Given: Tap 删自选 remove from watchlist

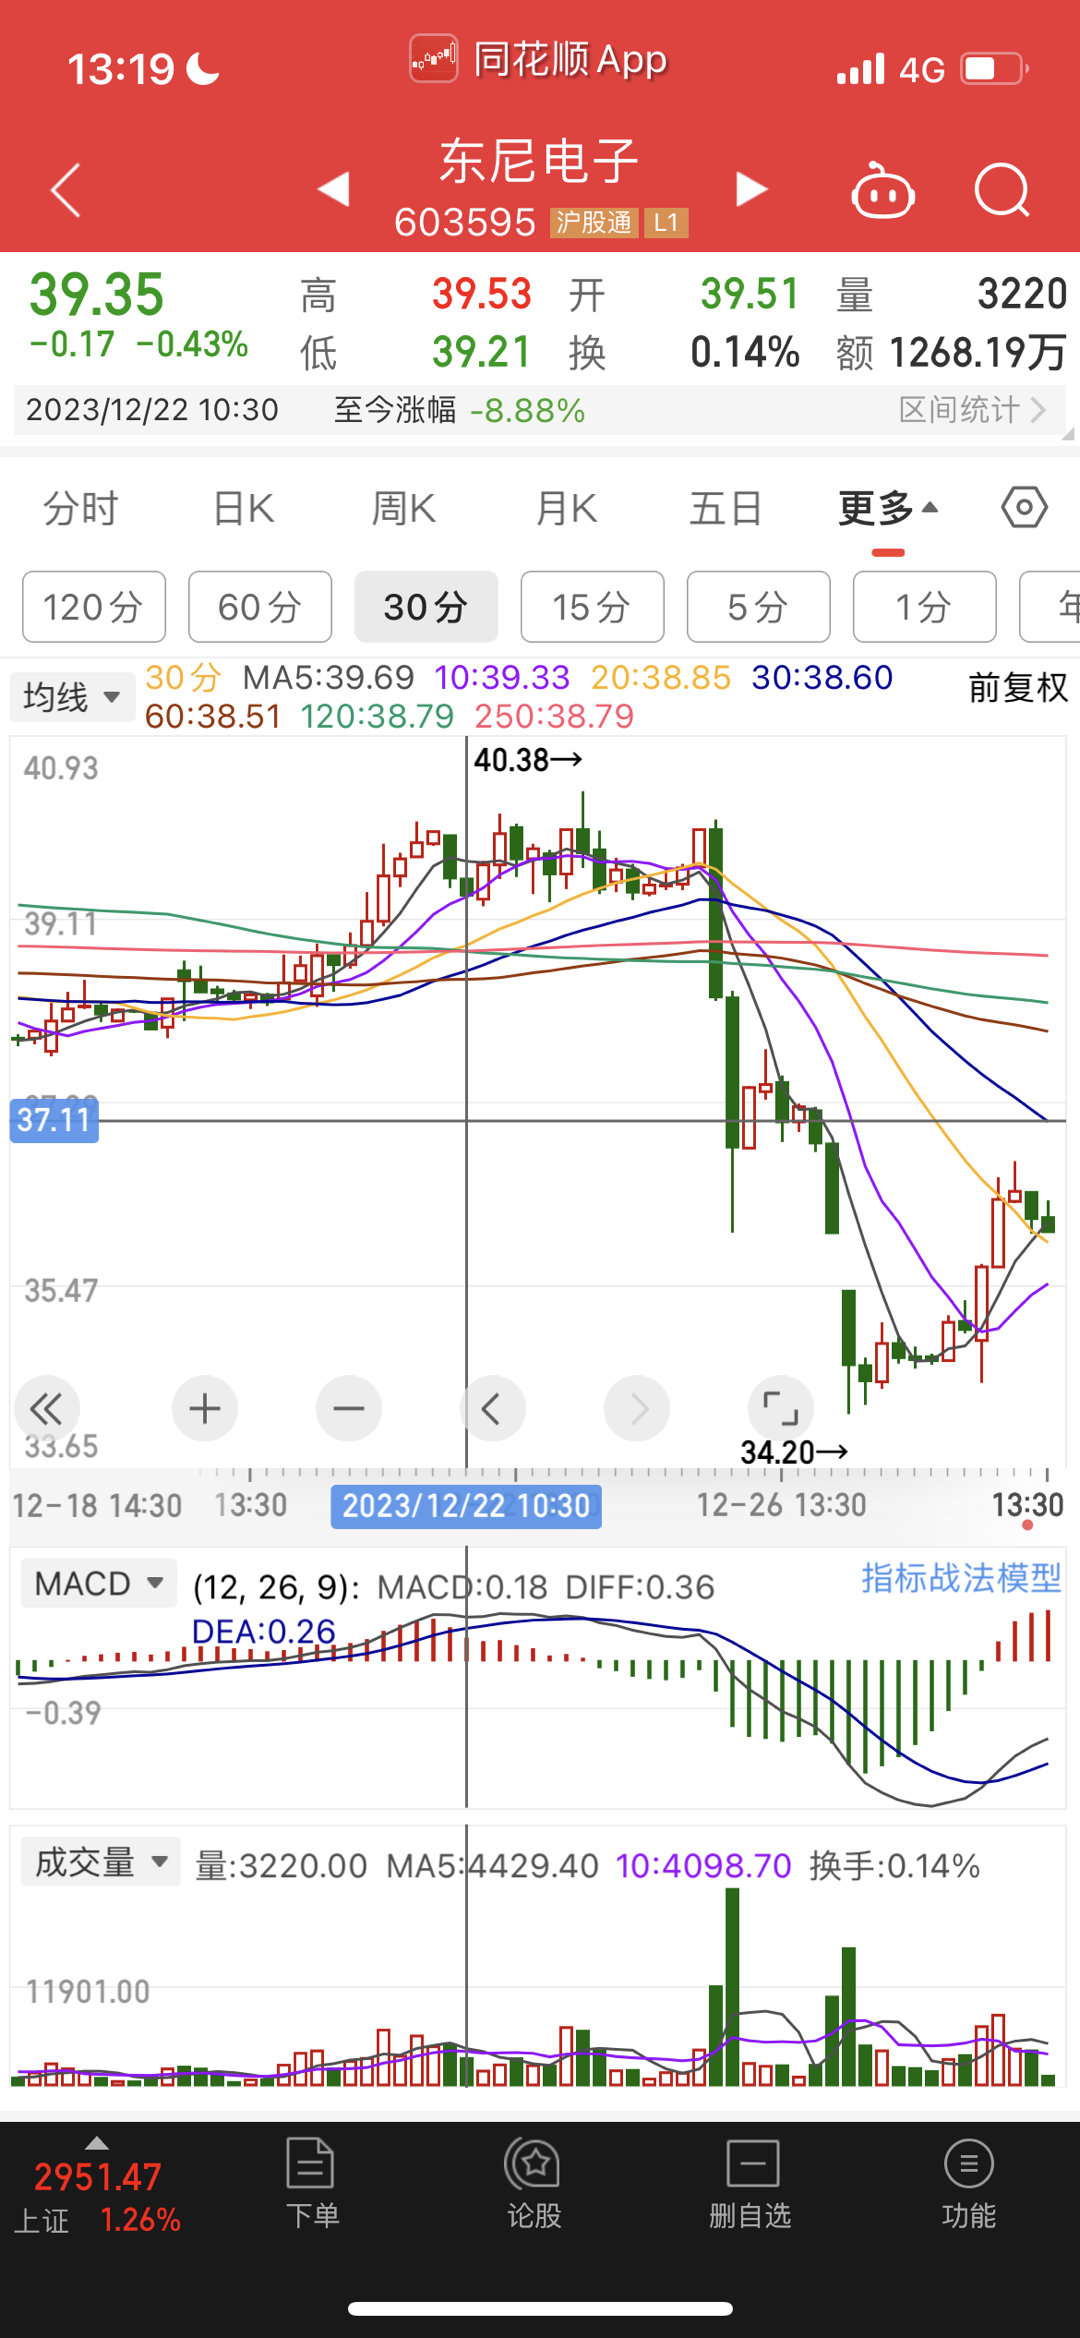Looking at the screenshot, I should pos(751,2184).
